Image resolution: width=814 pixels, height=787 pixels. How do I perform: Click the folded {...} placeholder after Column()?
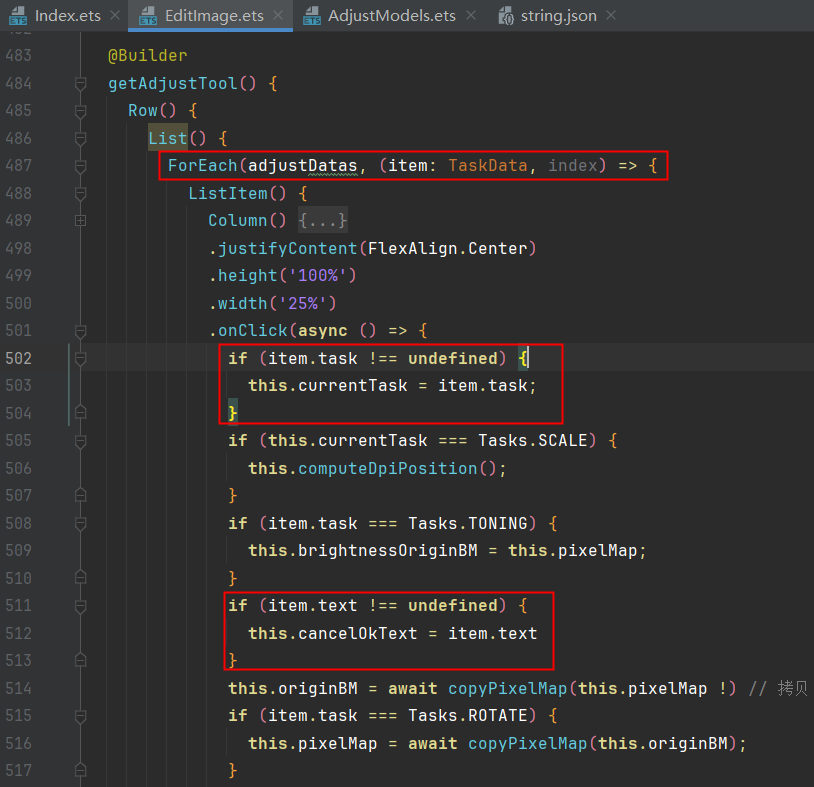[322, 221]
